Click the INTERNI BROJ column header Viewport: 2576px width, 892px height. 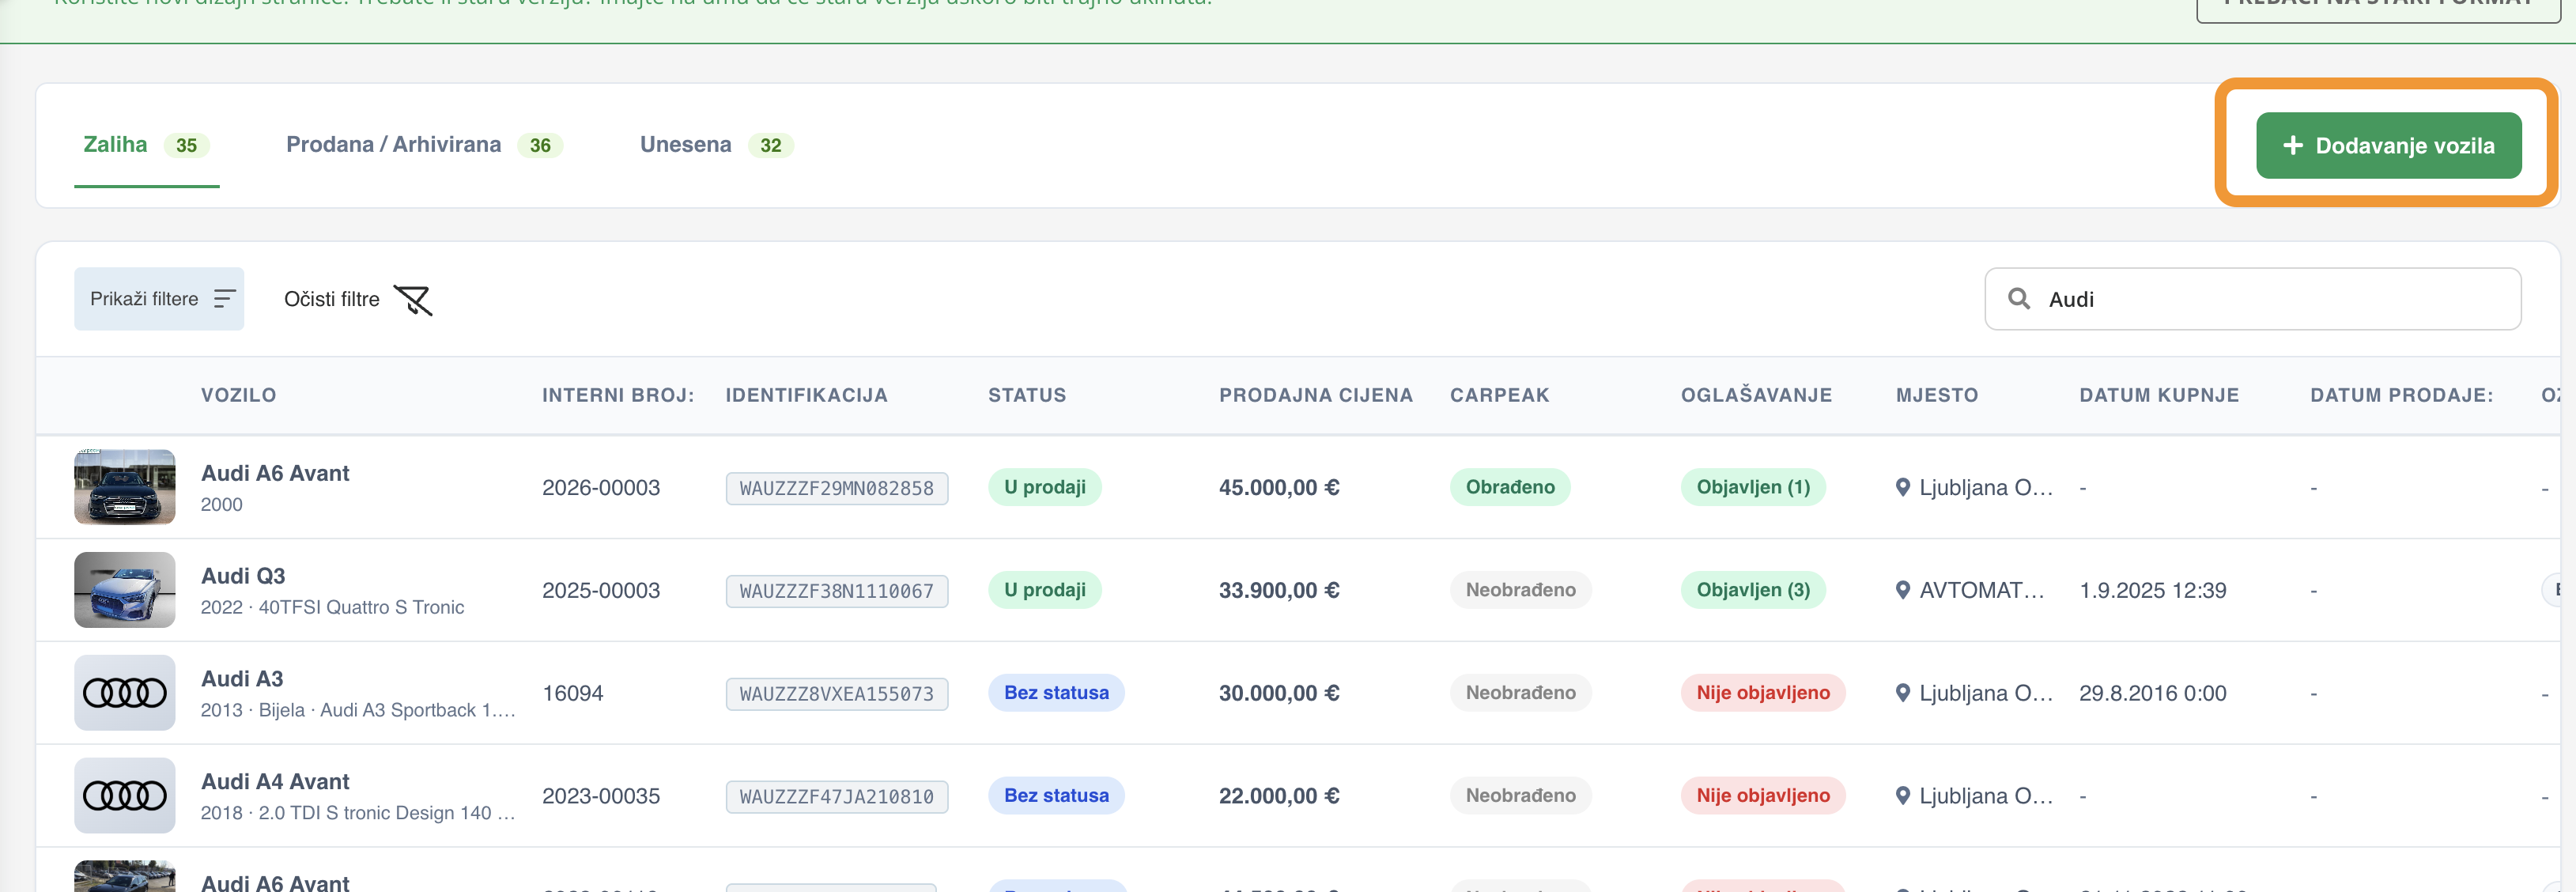pyautogui.click(x=618, y=395)
